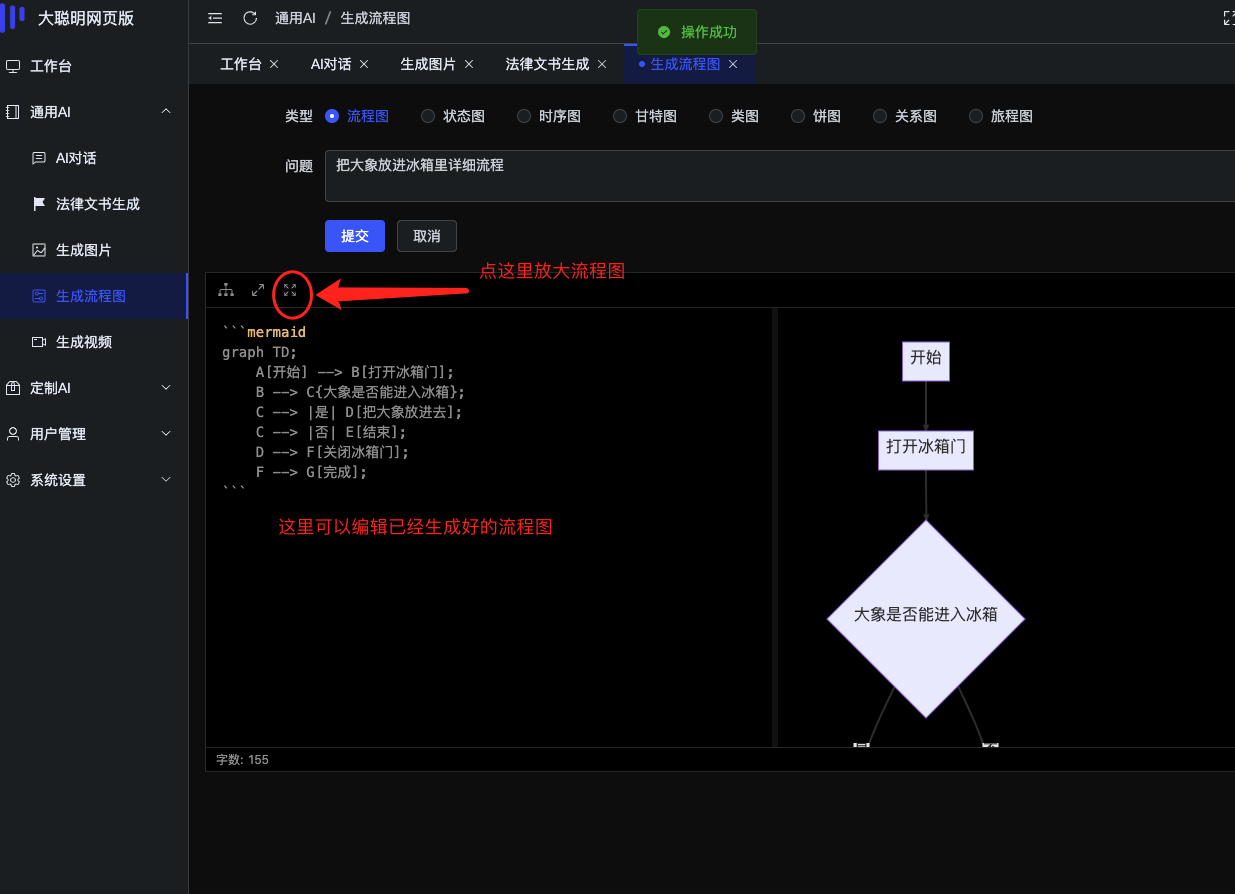Click the 生成流程图 icon in sidebar
Viewport: 1235px width, 894px height.
39,296
